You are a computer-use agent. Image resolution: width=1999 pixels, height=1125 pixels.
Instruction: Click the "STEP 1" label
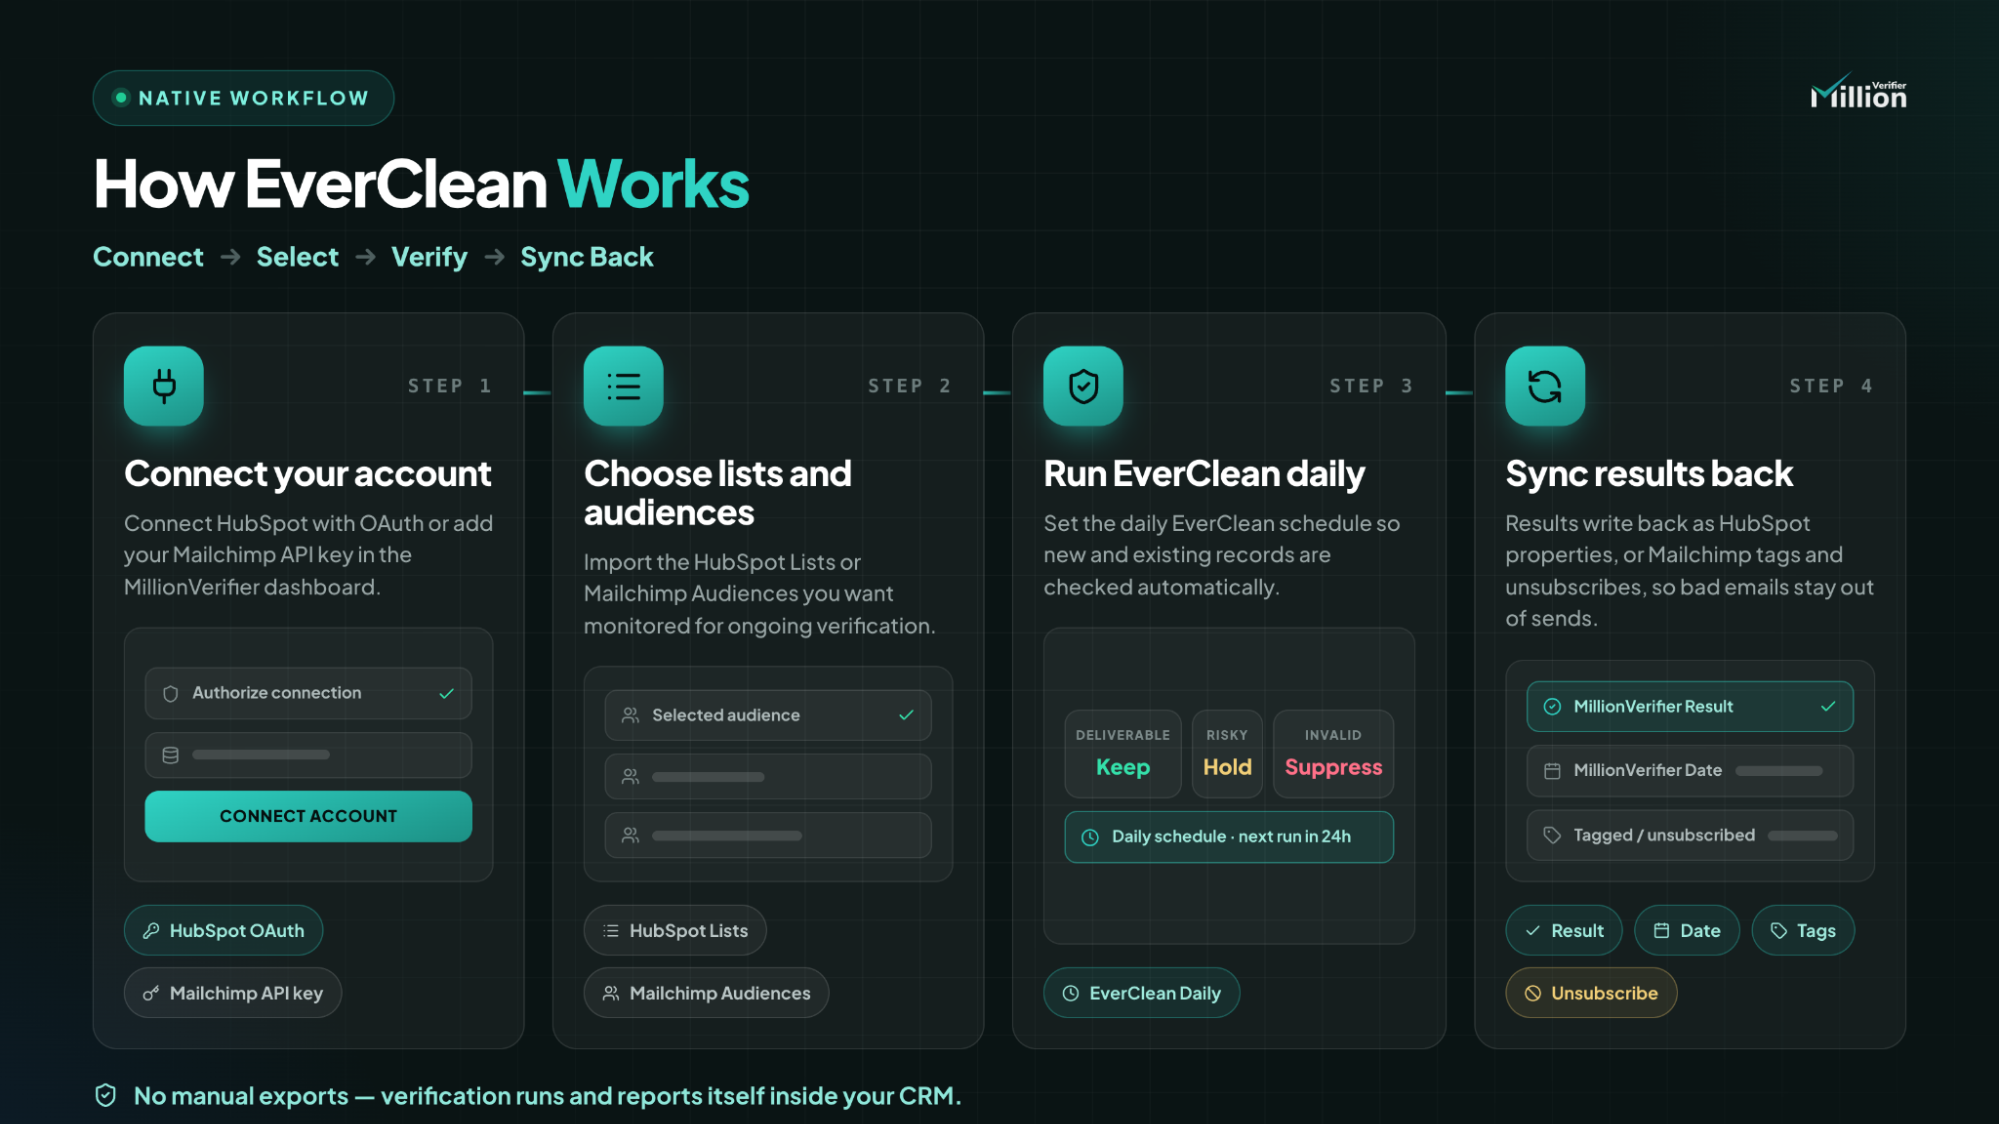tap(450, 386)
